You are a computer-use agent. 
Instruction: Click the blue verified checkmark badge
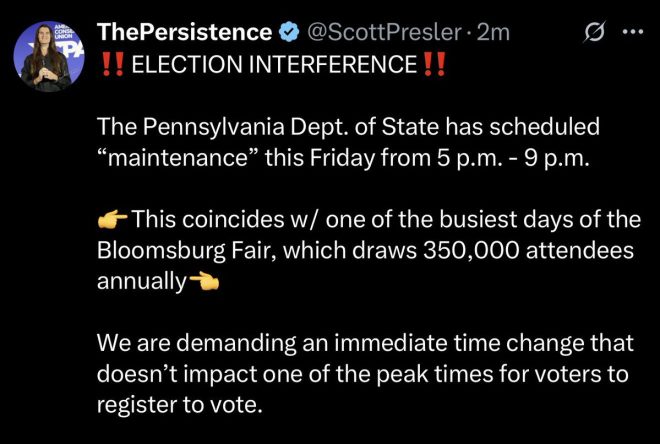click(x=289, y=33)
